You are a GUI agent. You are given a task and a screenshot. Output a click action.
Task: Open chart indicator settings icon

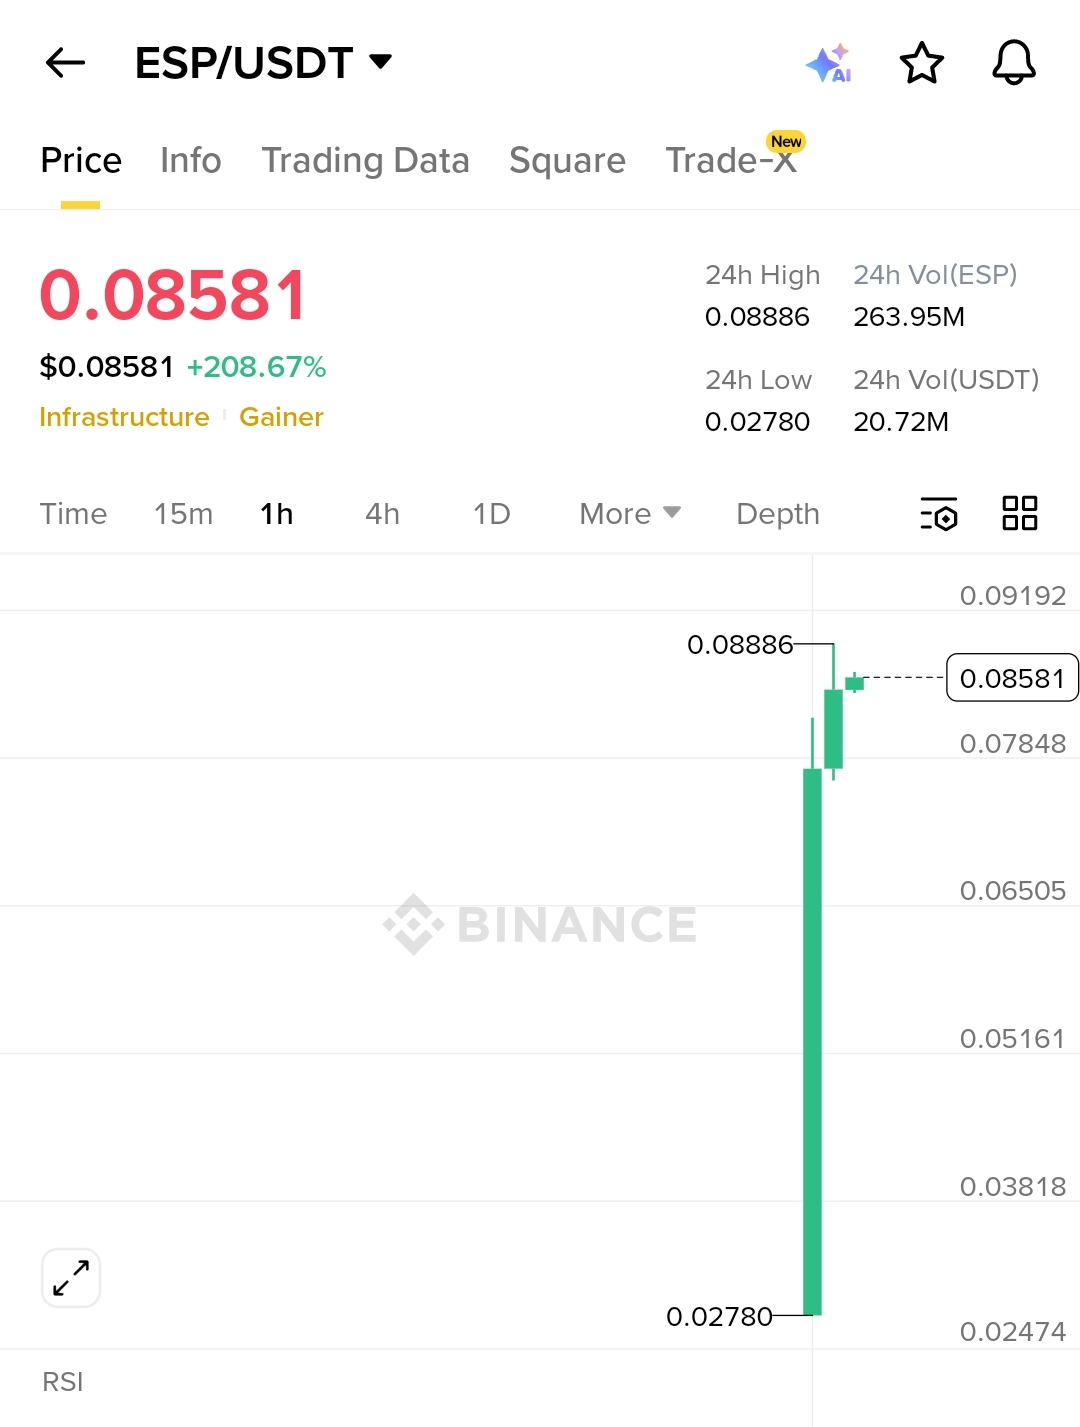coord(938,514)
